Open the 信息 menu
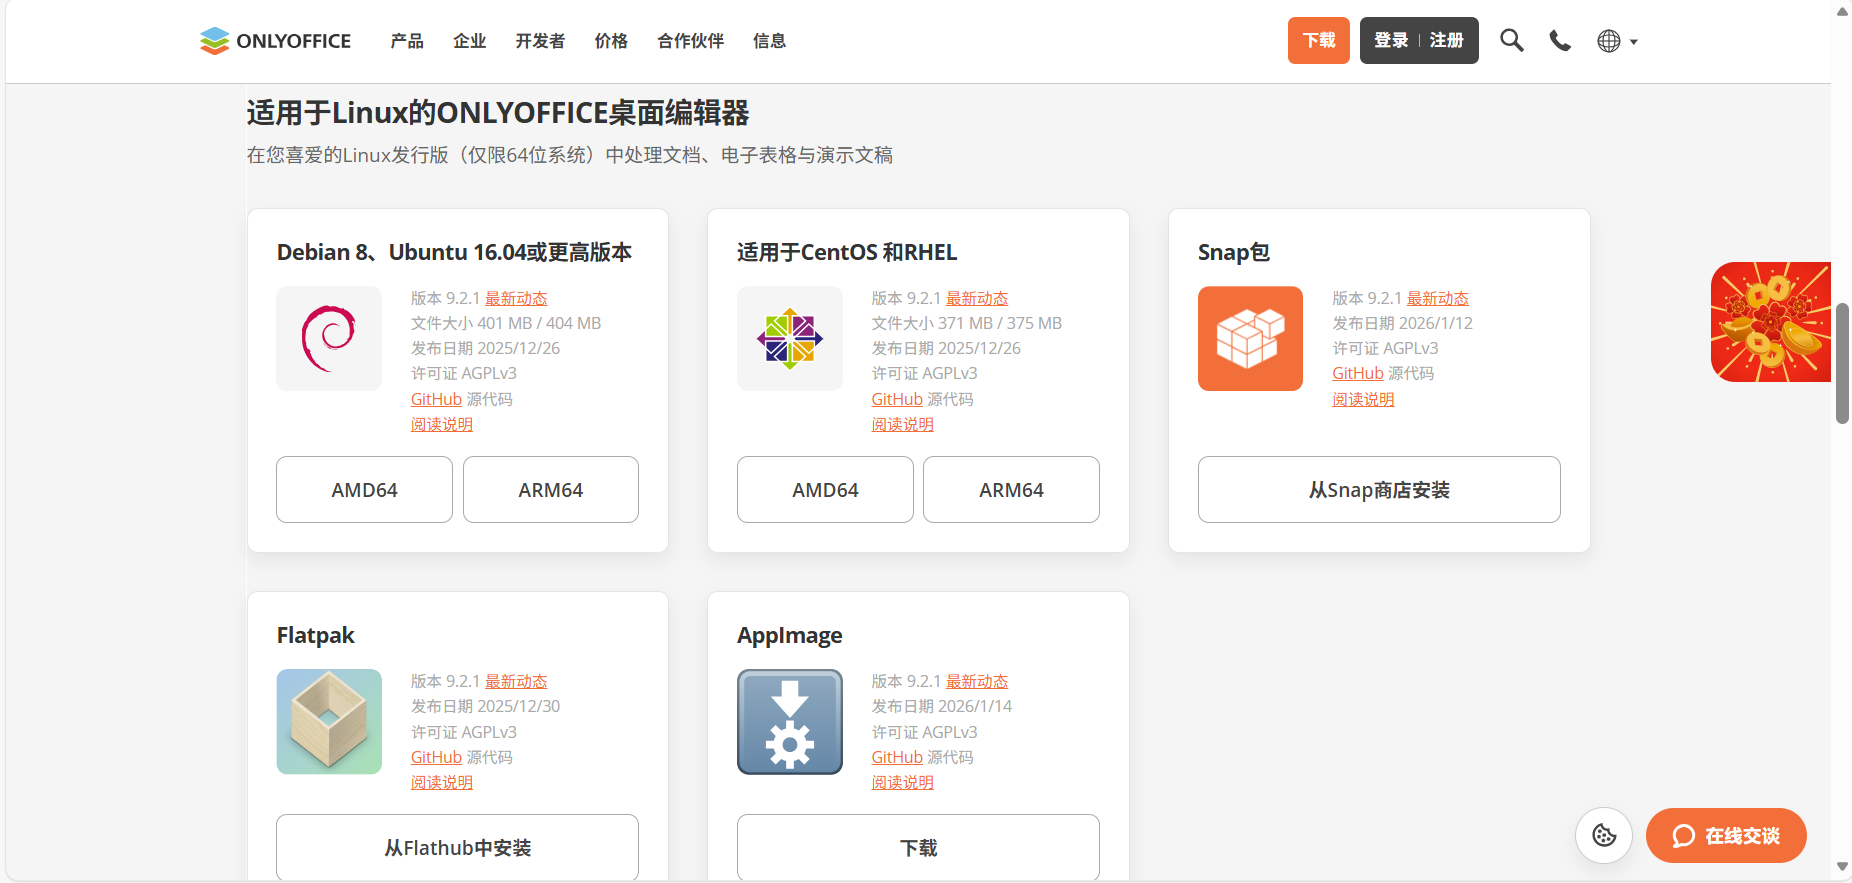1852x883 pixels. point(769,41)
